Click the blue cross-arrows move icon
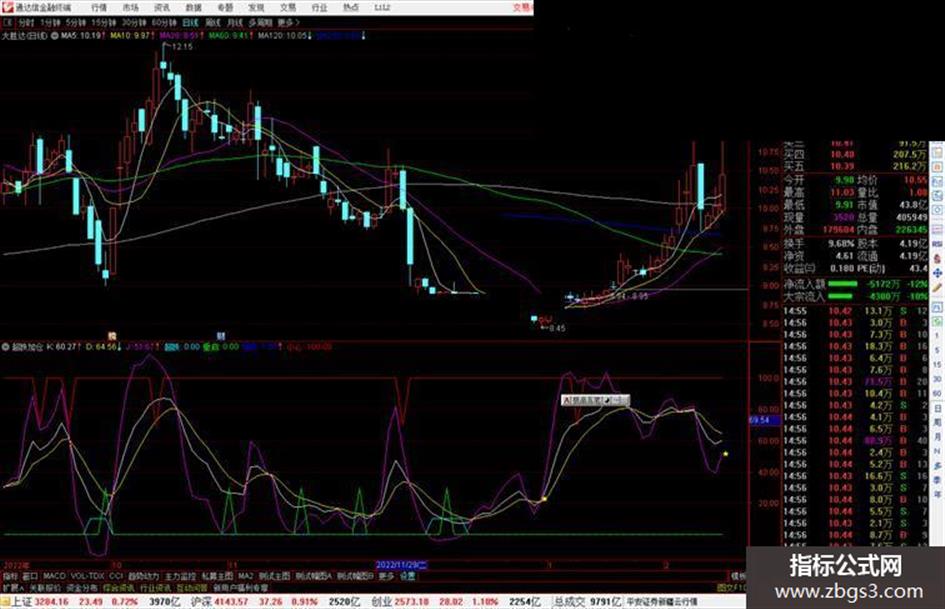Screen dimensions: 945x609 [937, 273]
